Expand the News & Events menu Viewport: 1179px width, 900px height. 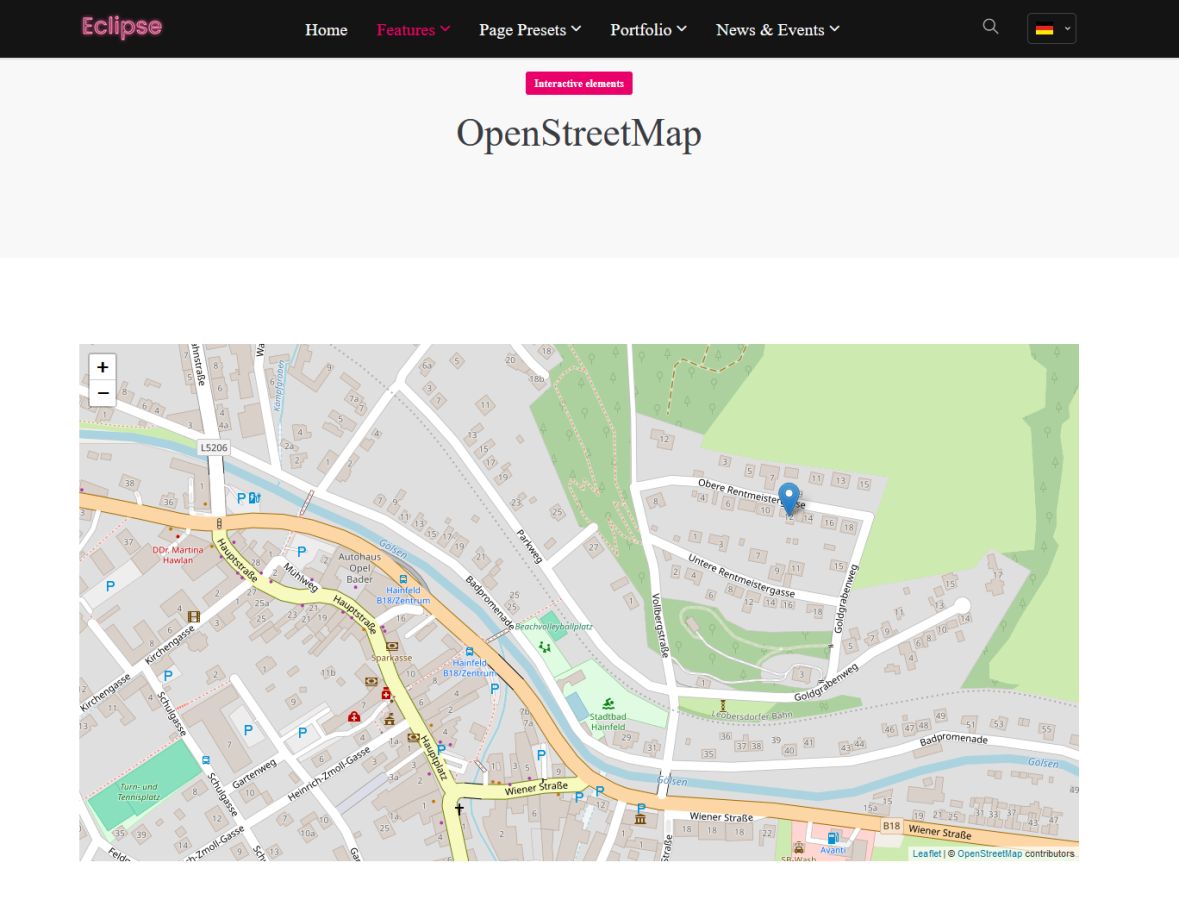coord(777,30)
